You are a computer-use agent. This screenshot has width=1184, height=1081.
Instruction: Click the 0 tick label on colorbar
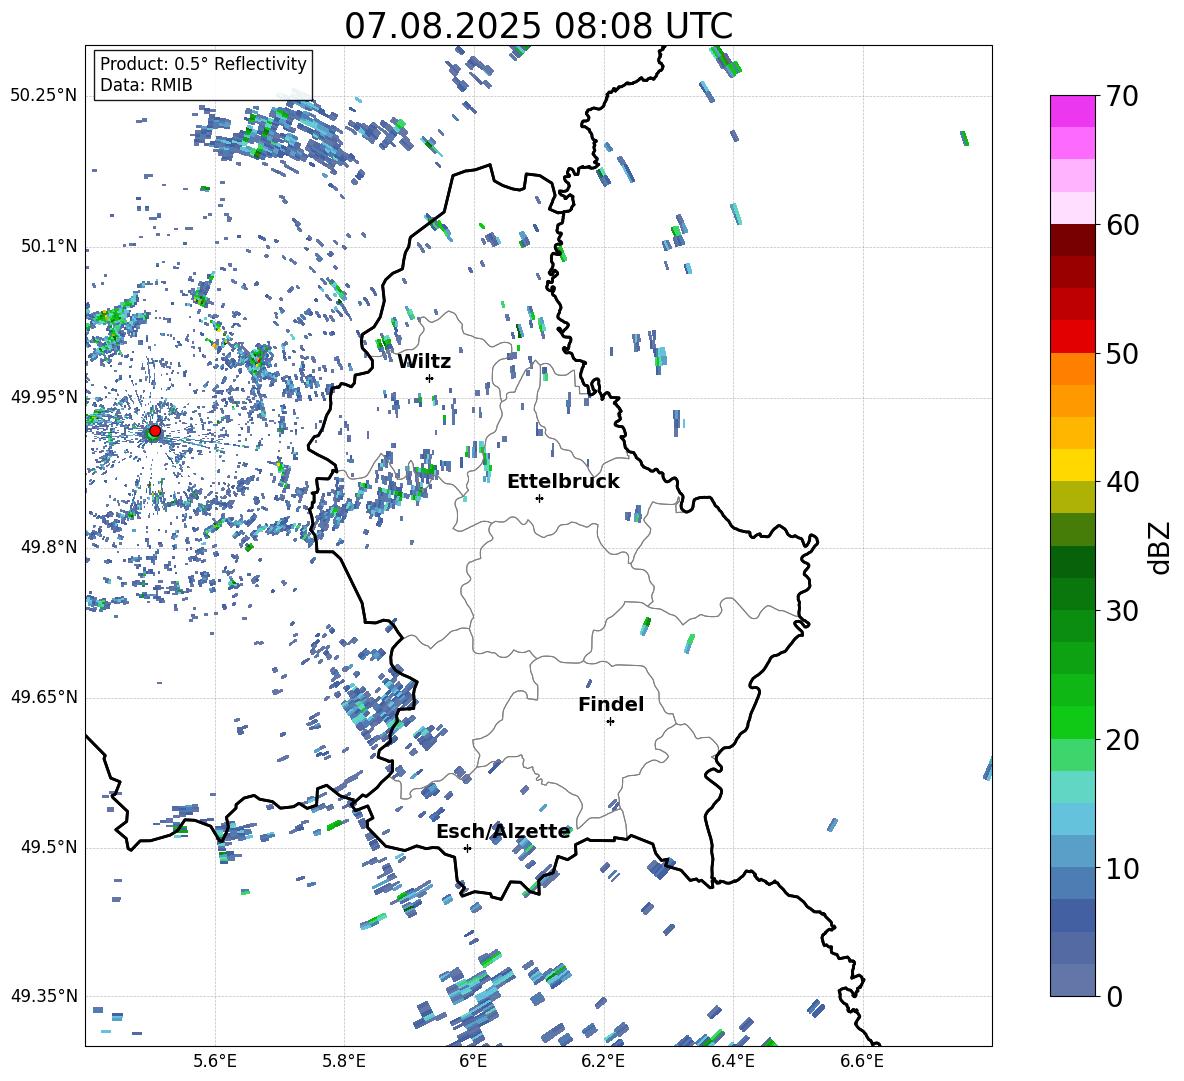(x=1113, y=996)
